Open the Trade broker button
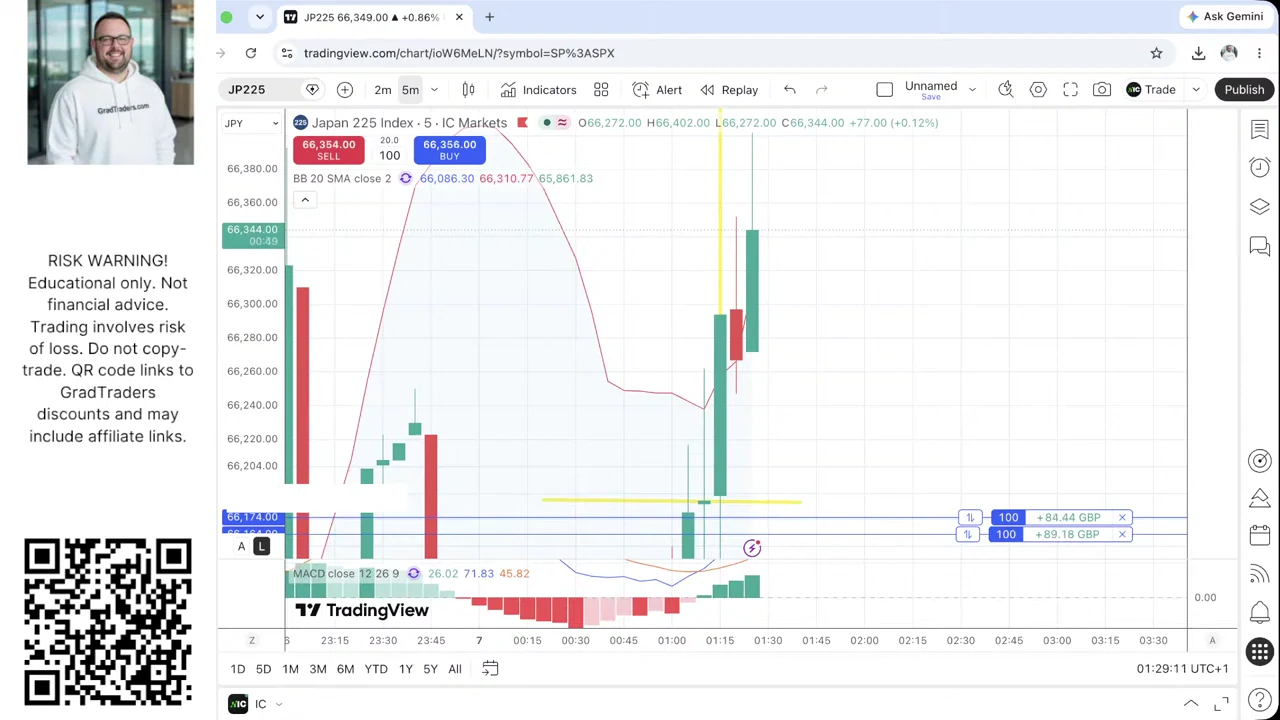Screen dimensions: 1280x720 click(x=1151, y=90)
